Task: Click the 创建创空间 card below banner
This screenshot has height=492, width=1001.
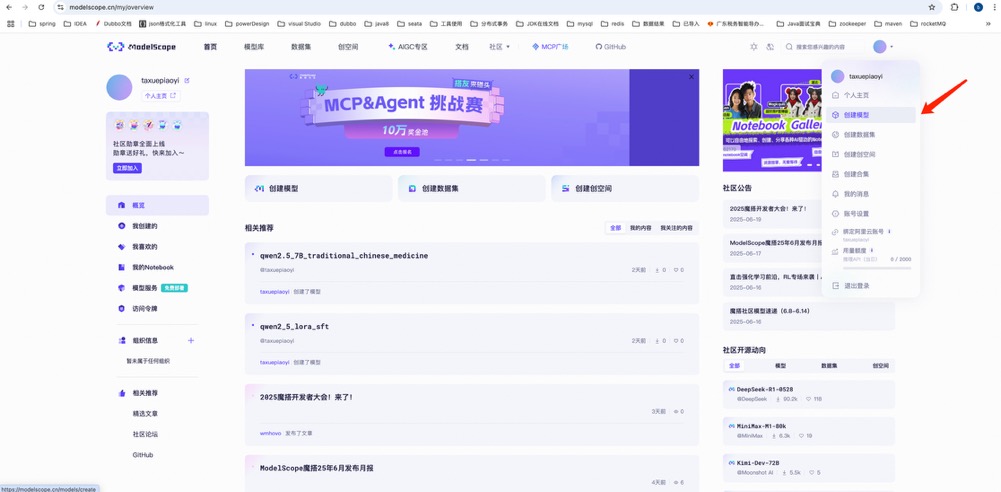Action: [625, 188]
